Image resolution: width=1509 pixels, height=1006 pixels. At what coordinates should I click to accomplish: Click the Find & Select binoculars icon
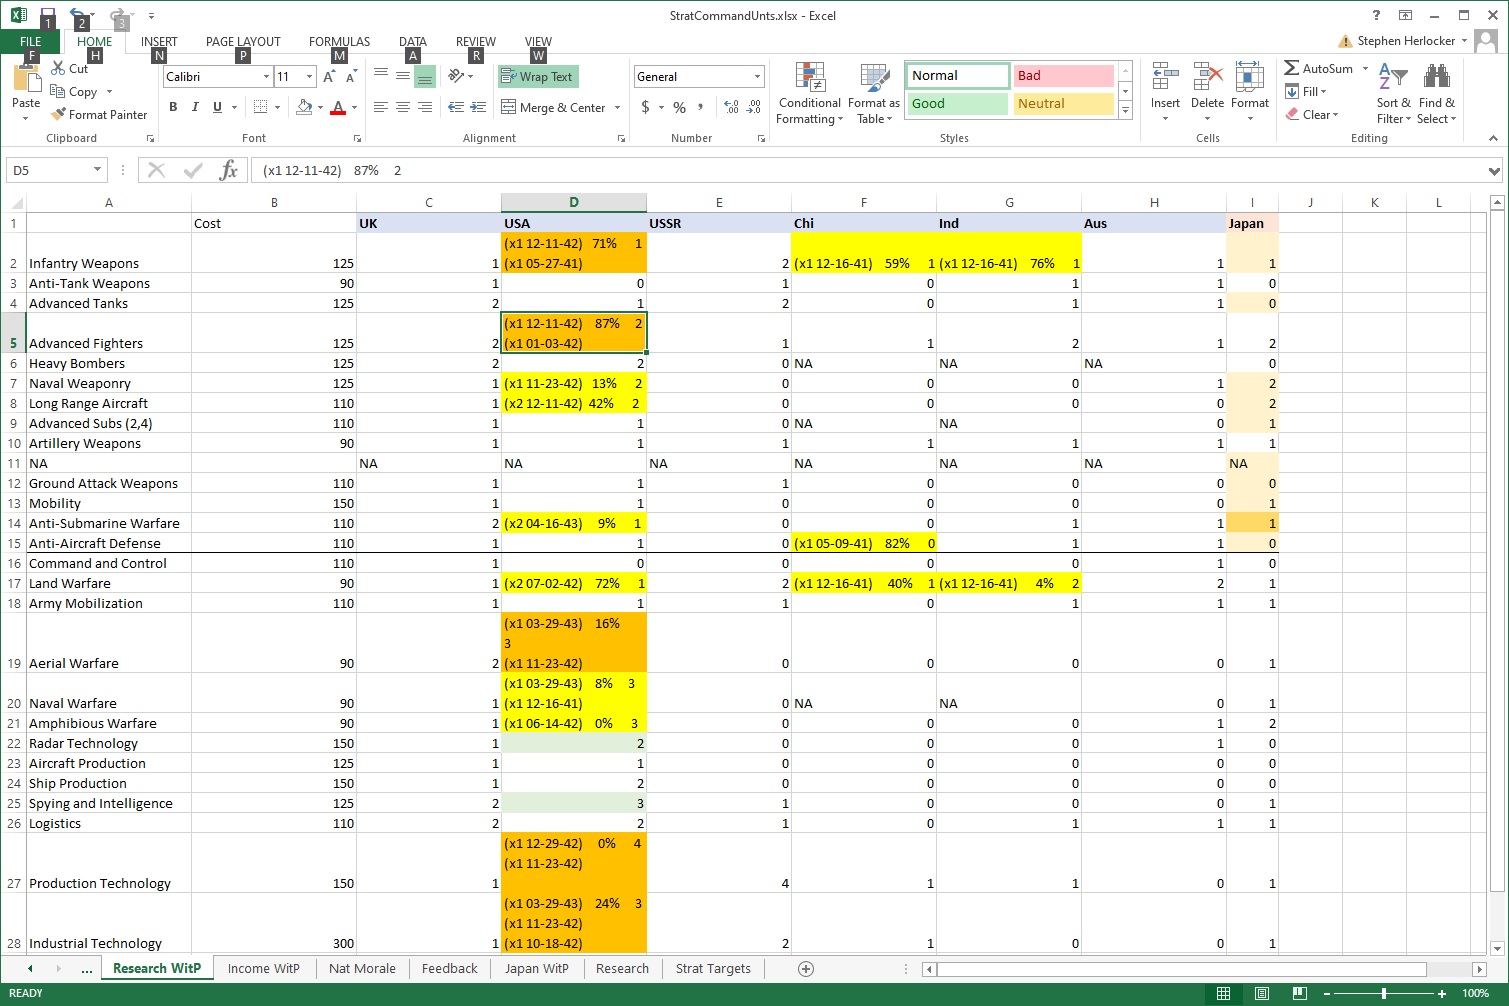coord(1437,78)
